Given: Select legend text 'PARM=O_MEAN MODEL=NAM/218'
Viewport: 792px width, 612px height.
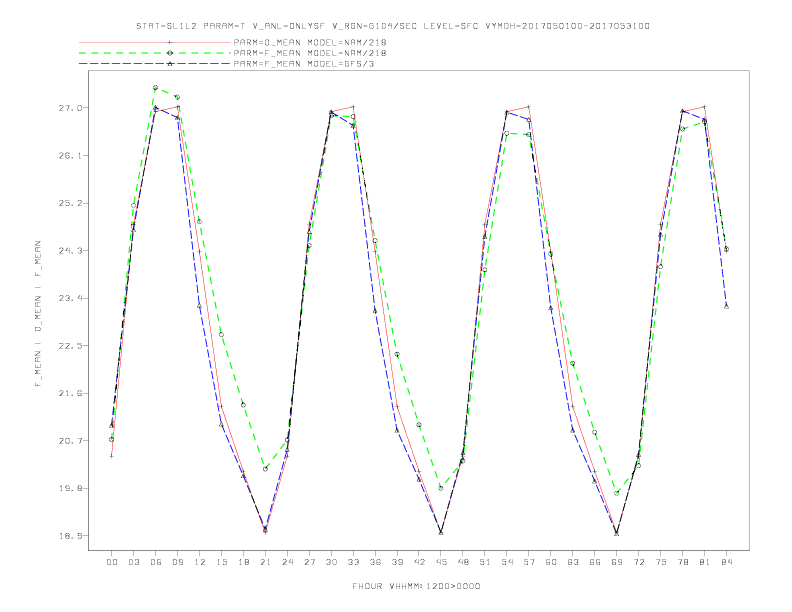Looking at the screenshot, I should pos(310,42).
